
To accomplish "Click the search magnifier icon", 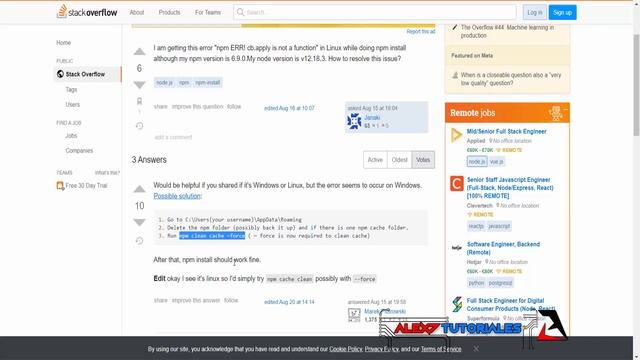I will (x=240, y=12).
